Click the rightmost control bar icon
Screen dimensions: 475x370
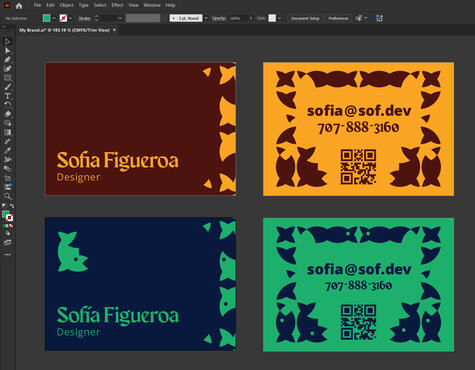click(x=379, y=18)
